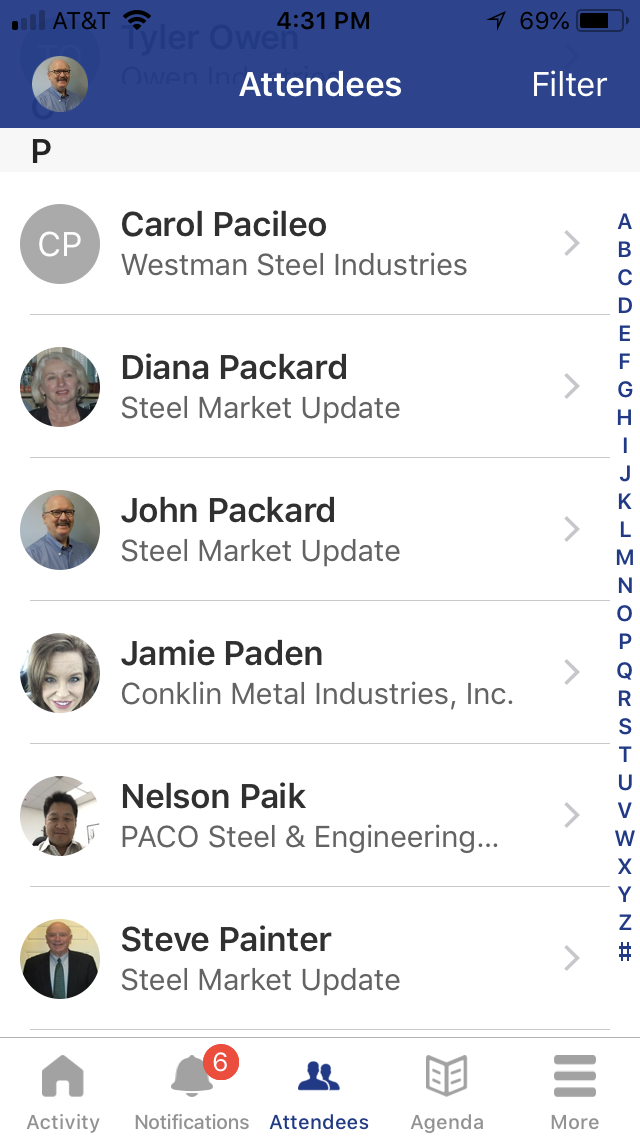Select the Attendees people icon

[x=319, y=1078]
